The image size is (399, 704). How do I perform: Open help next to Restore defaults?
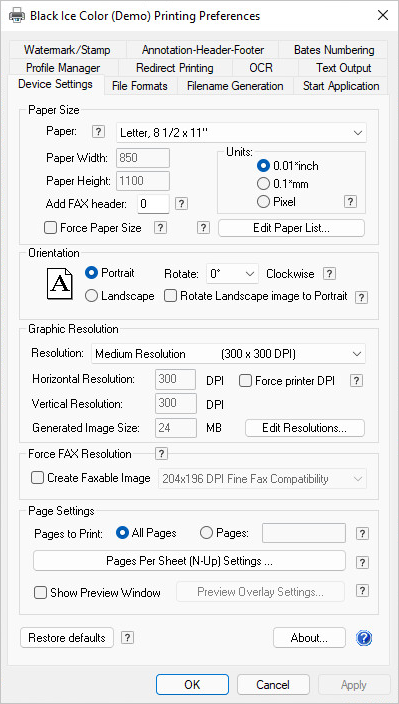coord(128,637)
